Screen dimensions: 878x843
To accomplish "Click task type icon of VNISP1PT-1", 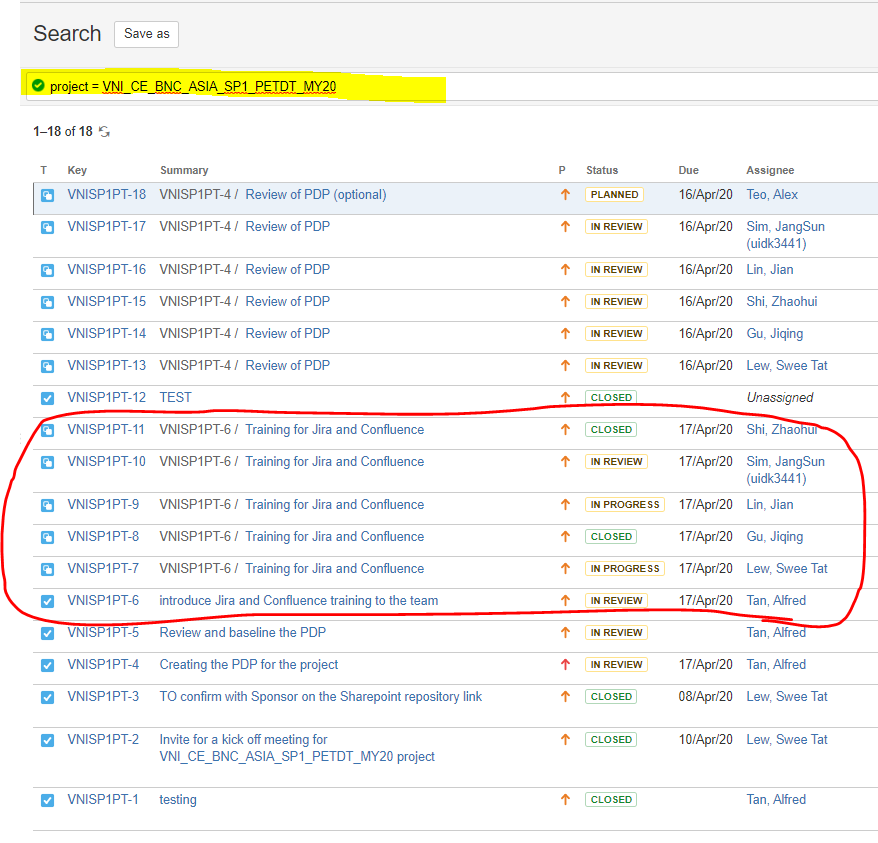I will pyautogui.click(x=48, y=800).
